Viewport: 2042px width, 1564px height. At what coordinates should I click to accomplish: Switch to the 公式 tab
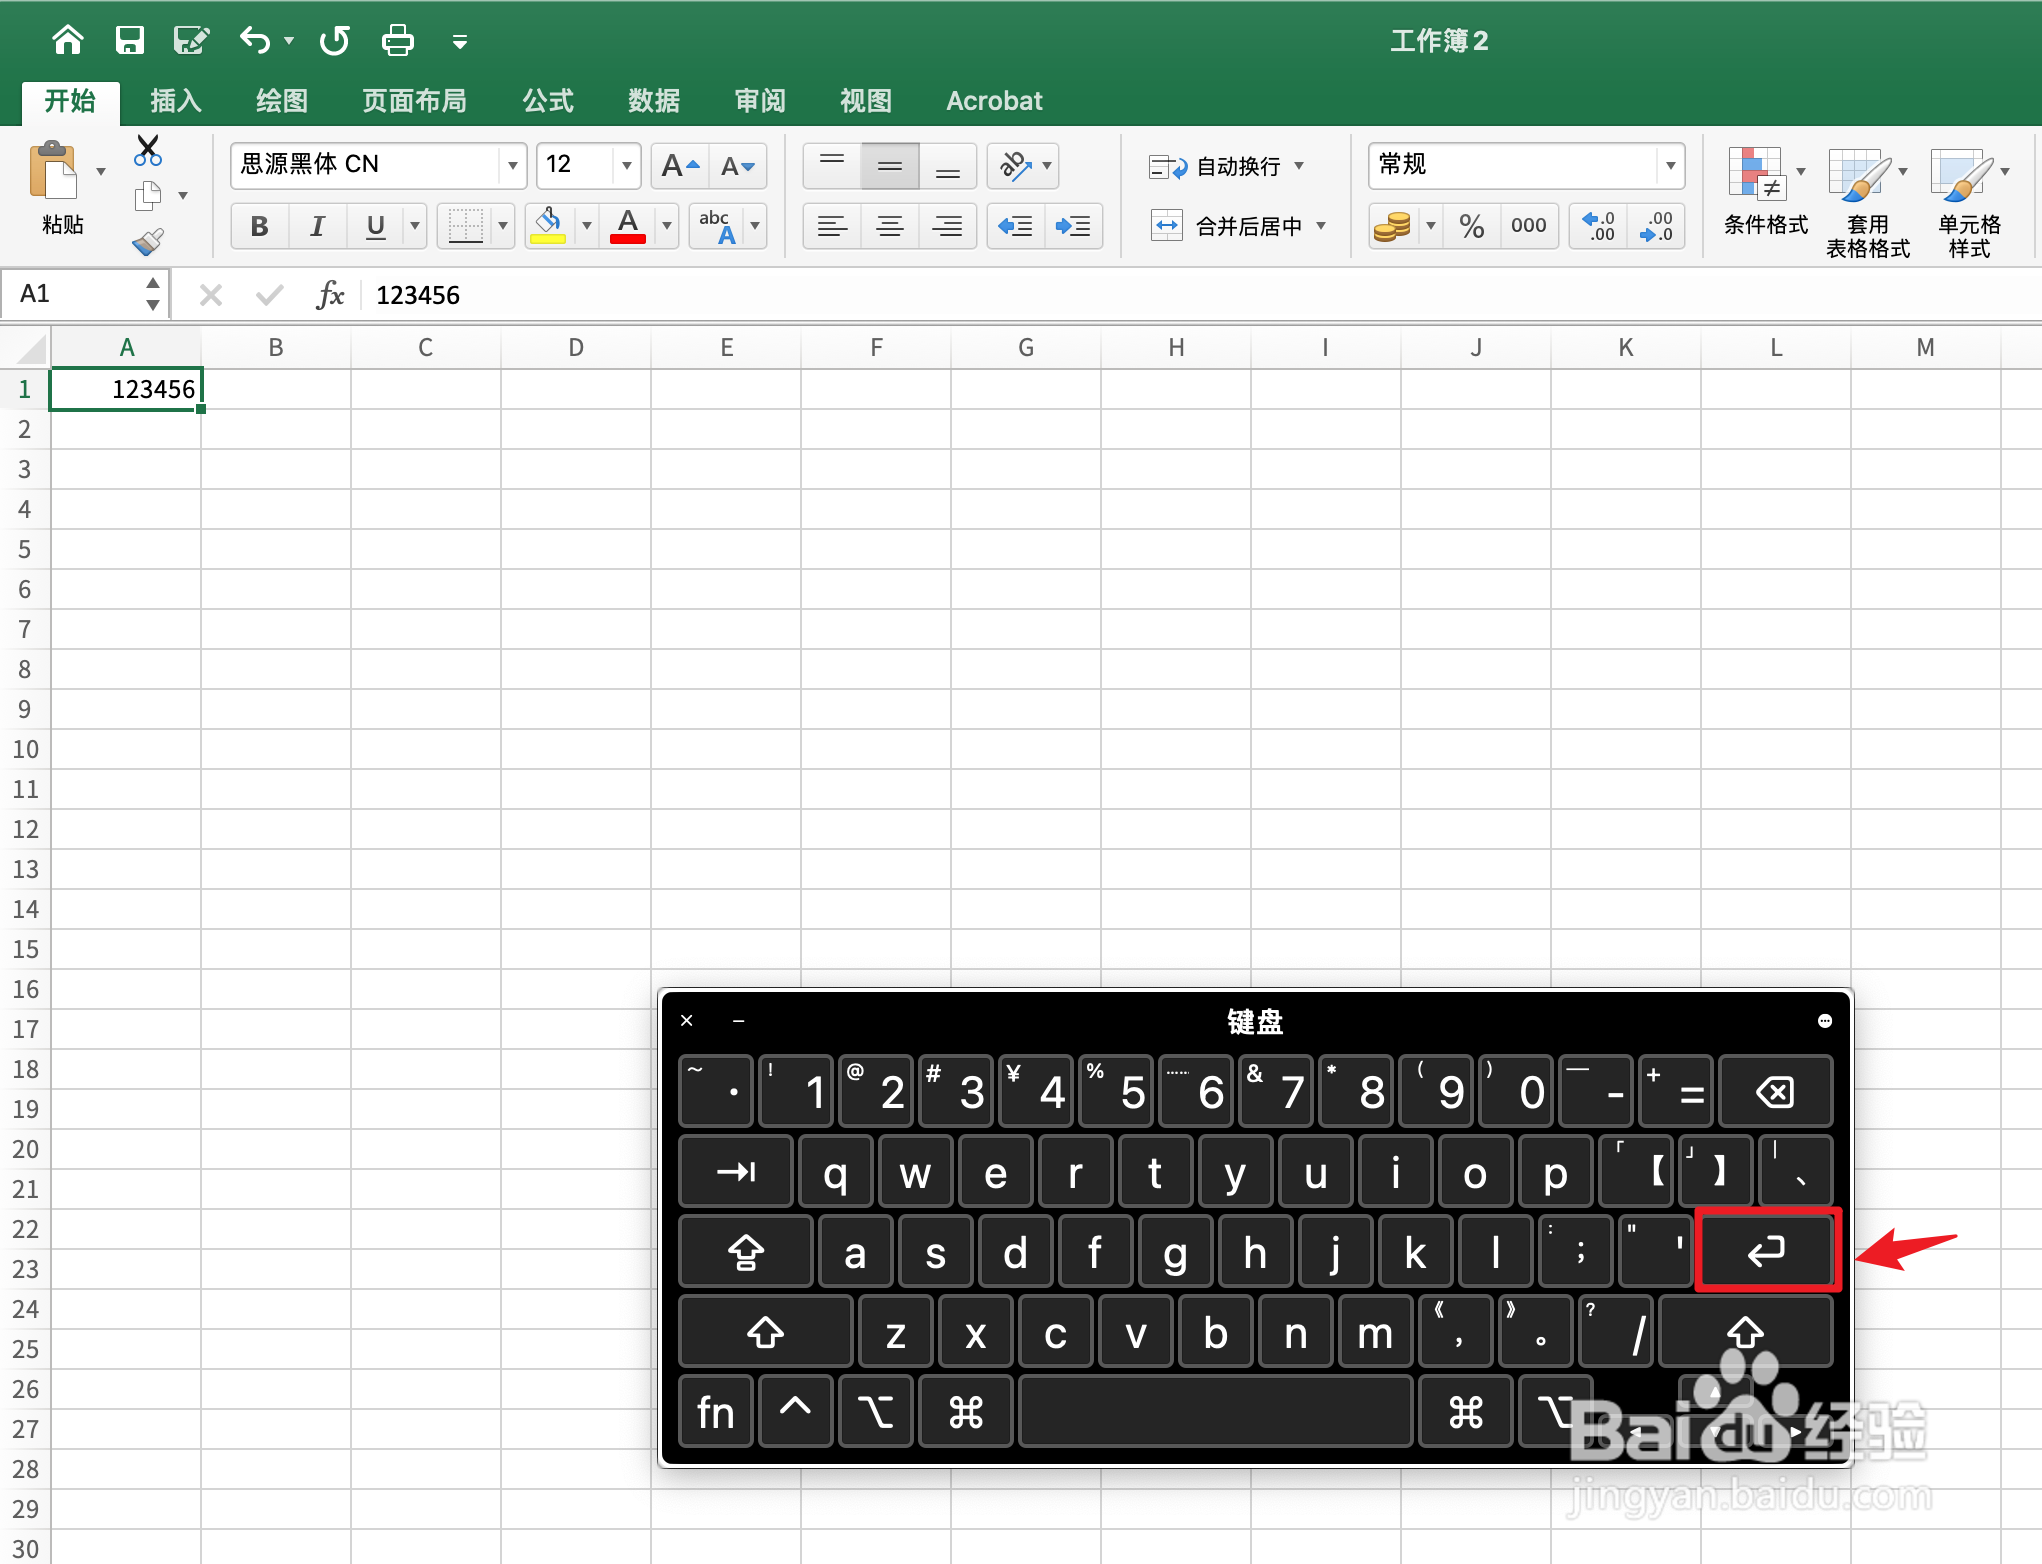click(548, 101)
